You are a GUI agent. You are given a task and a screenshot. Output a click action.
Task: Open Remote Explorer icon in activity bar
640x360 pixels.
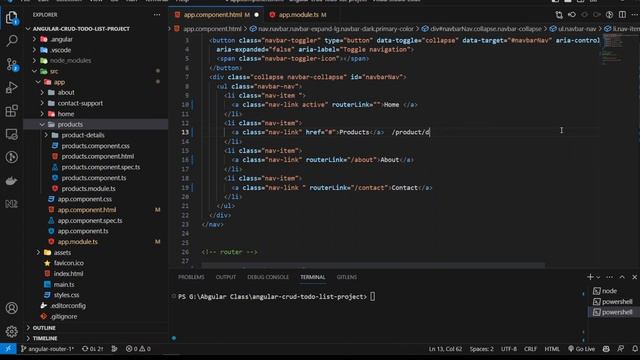tap(11, 134)
